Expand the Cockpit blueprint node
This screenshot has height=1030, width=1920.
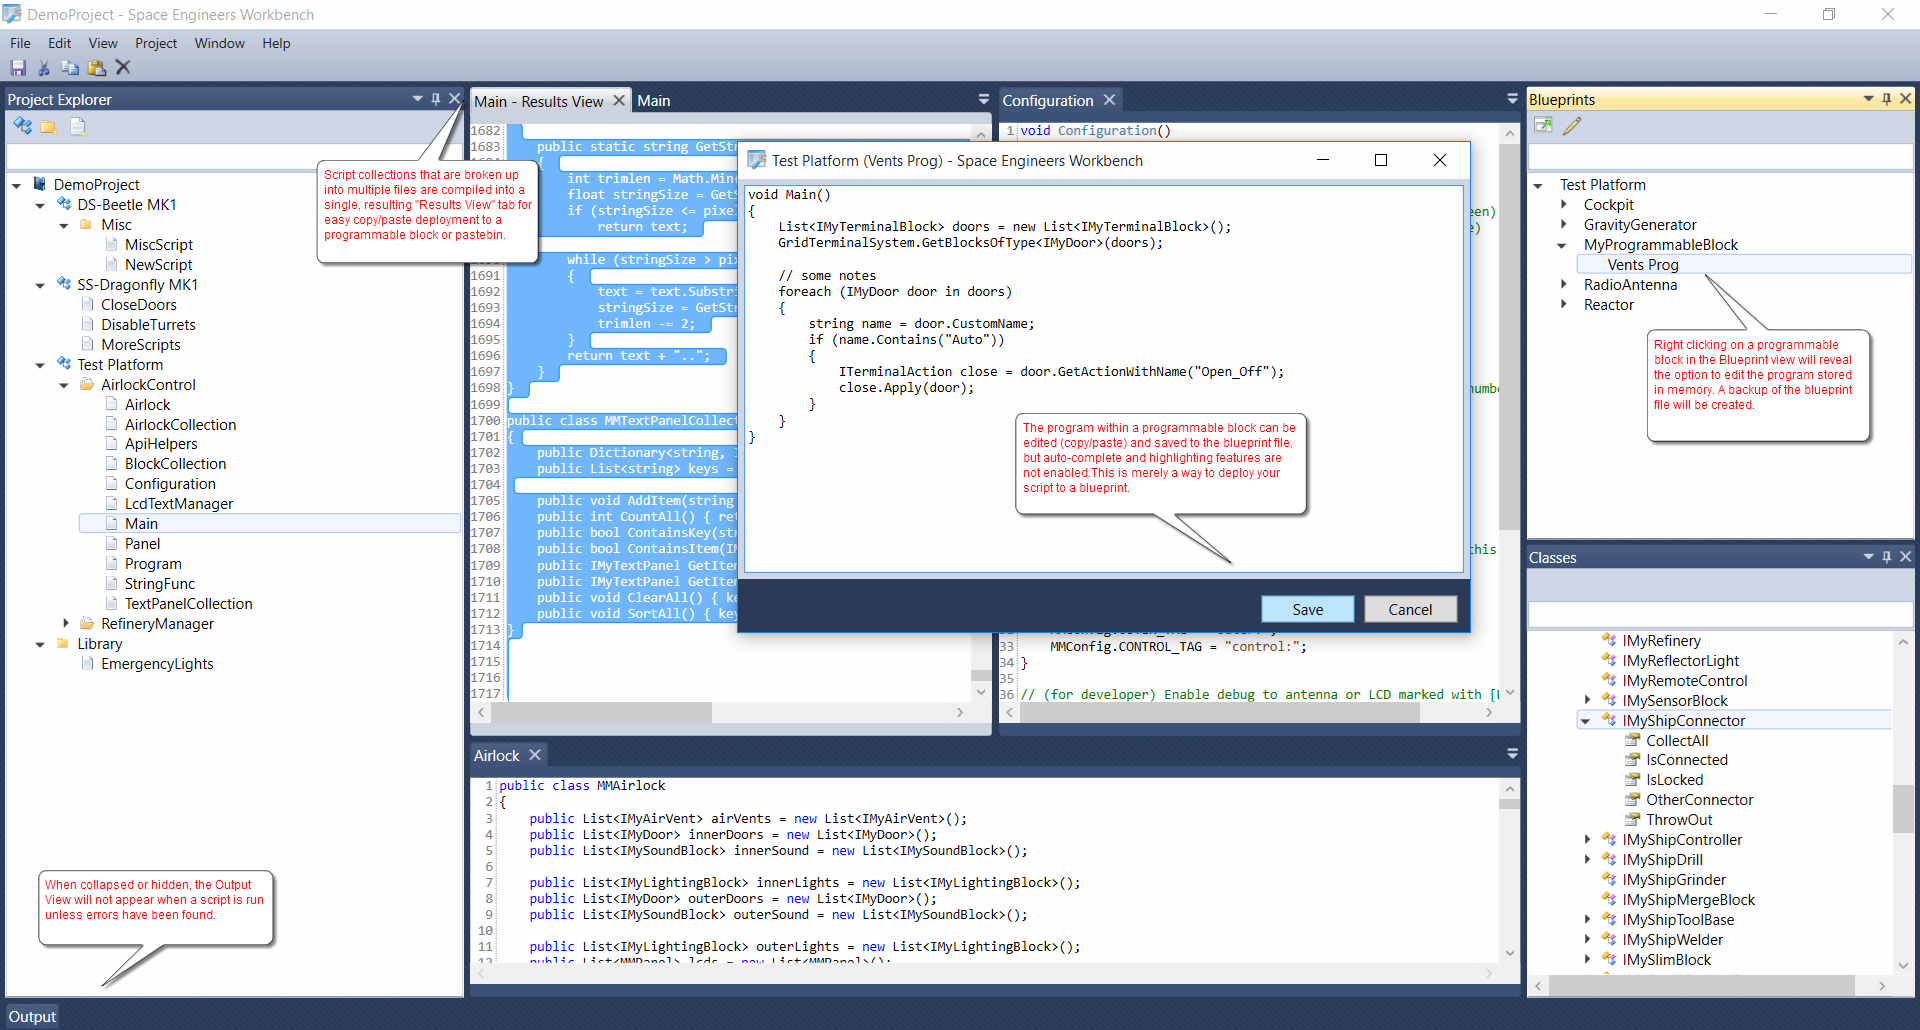1564,204
